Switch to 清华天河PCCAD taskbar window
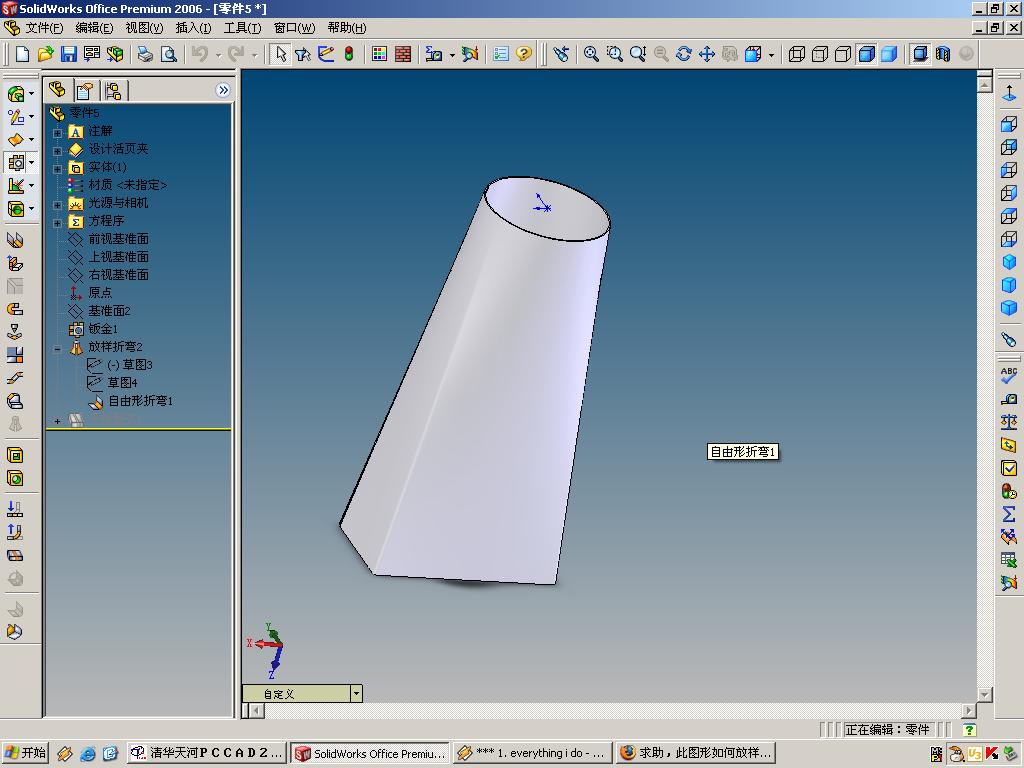Screen dimensions: 1024x768 [x=206, y=753]
